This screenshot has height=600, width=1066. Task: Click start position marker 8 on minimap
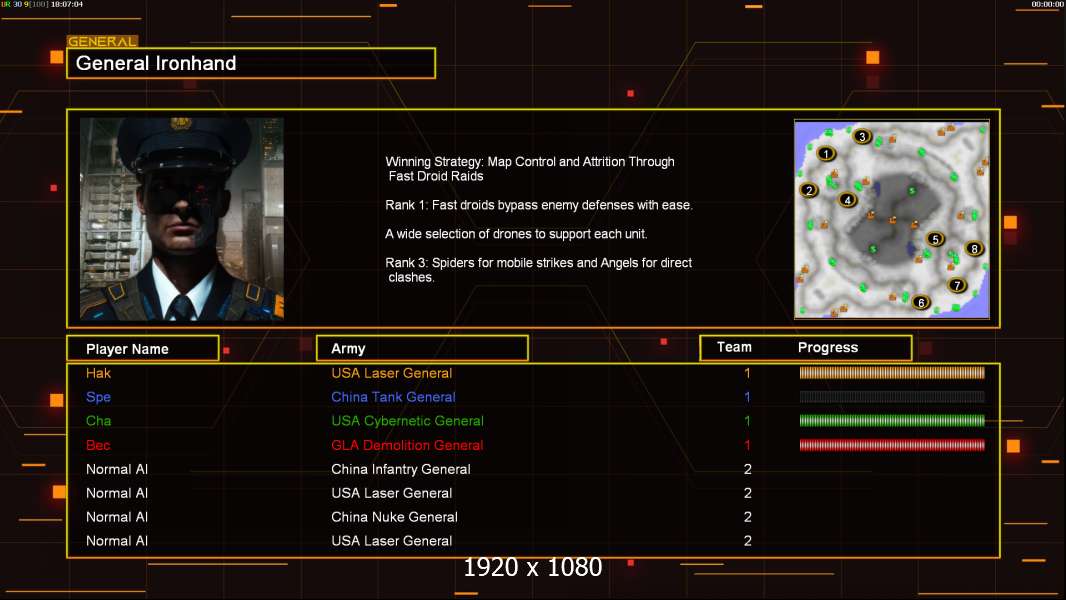(x=974, y=249)
